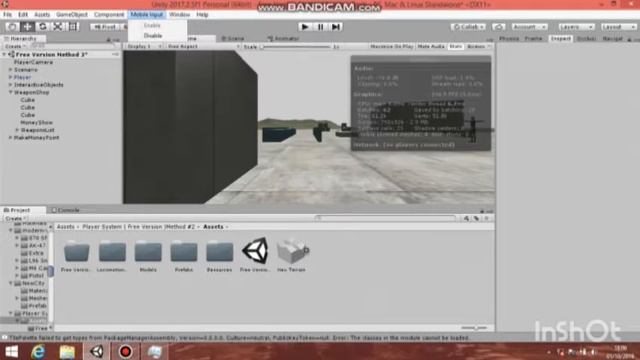Collapse the WeaponShop object
This screenshot has width=640, height=360.
click(10, 92)
